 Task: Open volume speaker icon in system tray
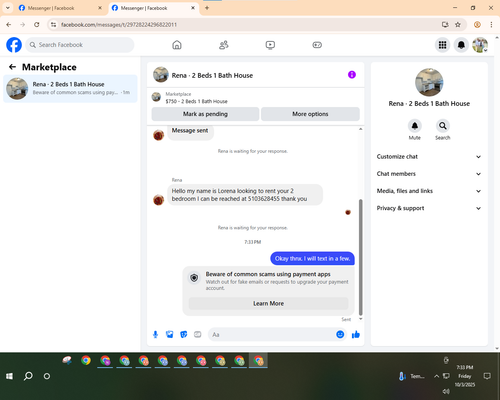point(446,391)
